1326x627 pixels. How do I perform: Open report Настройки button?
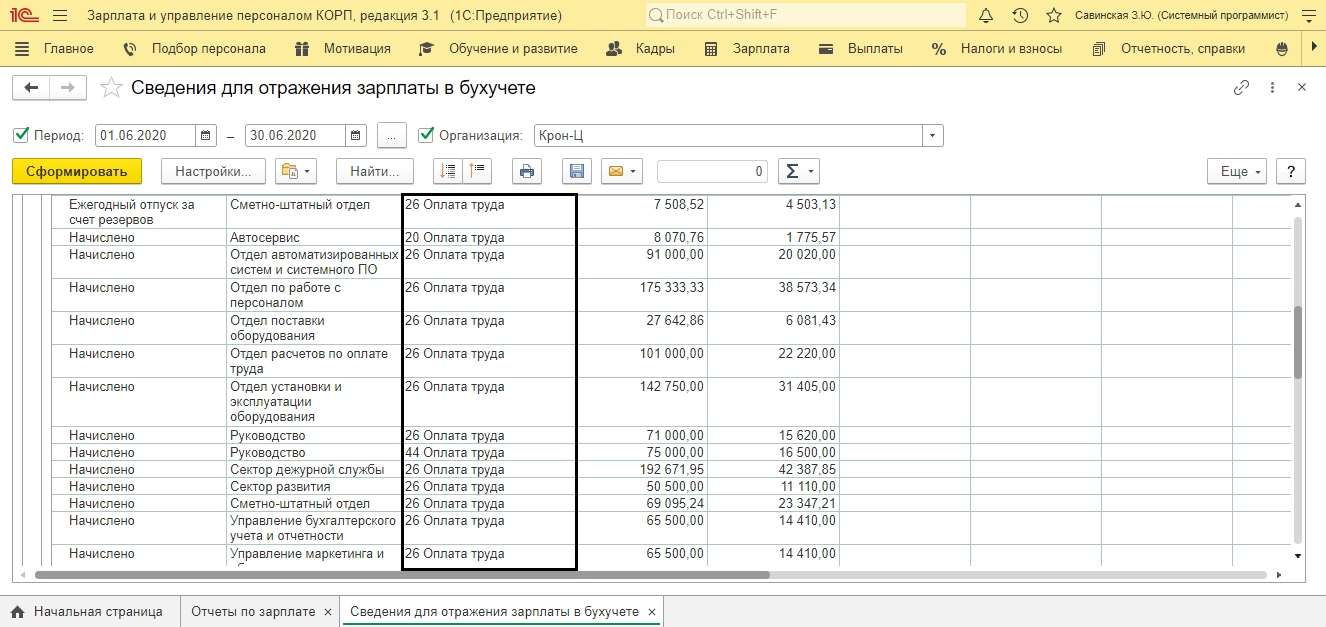click(212, 172)
